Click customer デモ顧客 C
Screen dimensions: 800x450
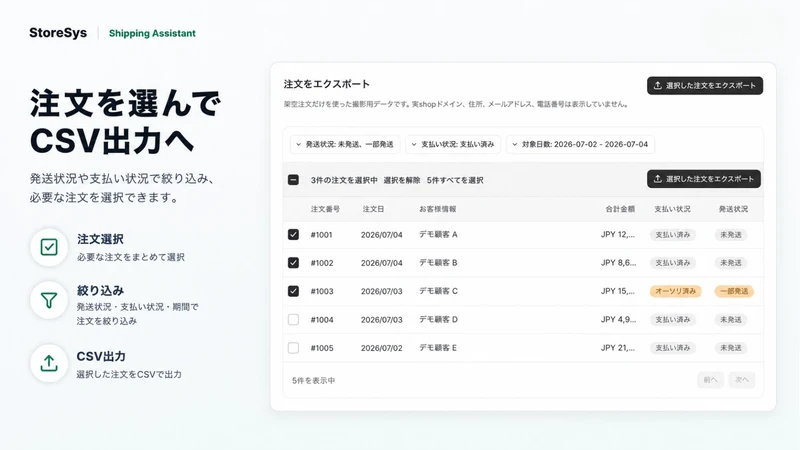coord(438,291)
